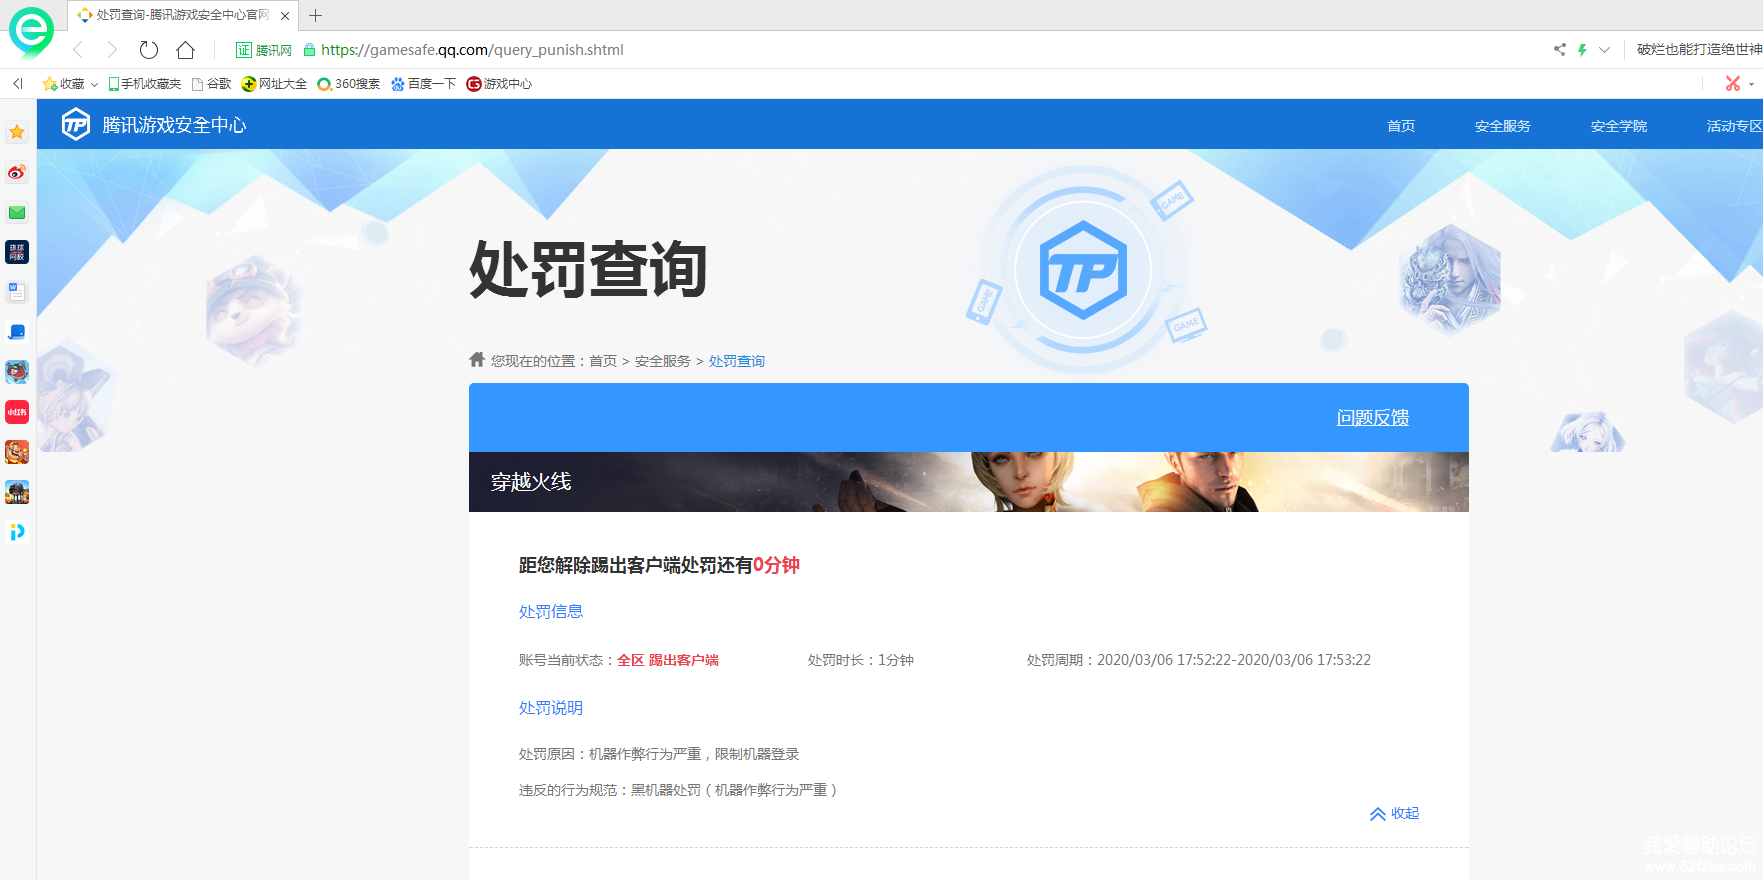The height and width of the screenshot is (880, 1763).
Task: Click the 全区 踢出客户端 status text
Action: click(668, 660)
